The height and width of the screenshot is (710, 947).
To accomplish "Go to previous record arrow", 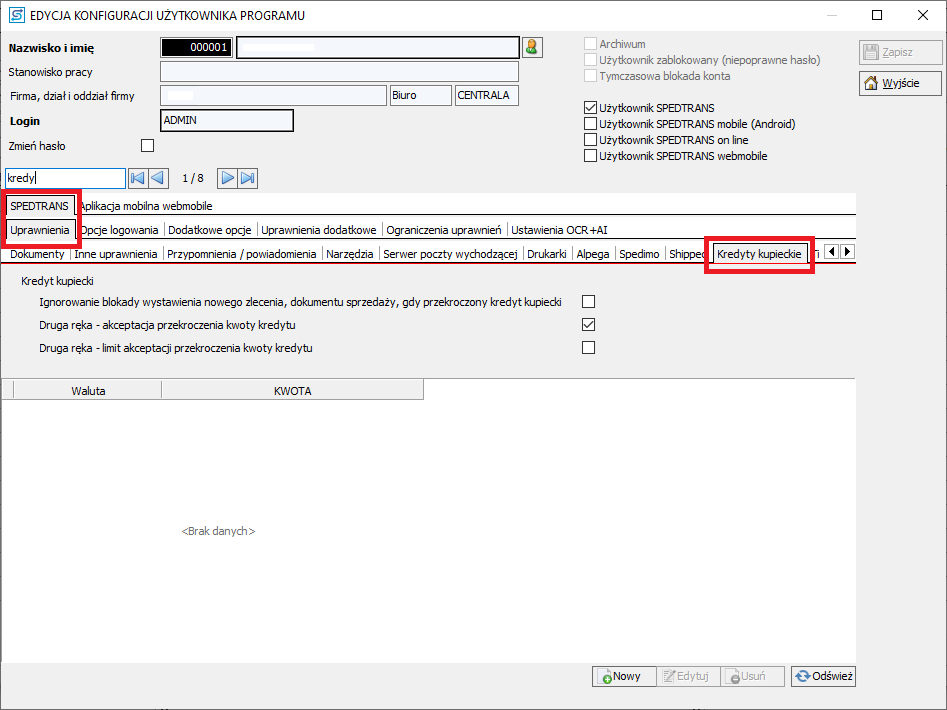I will pos(158,178).
